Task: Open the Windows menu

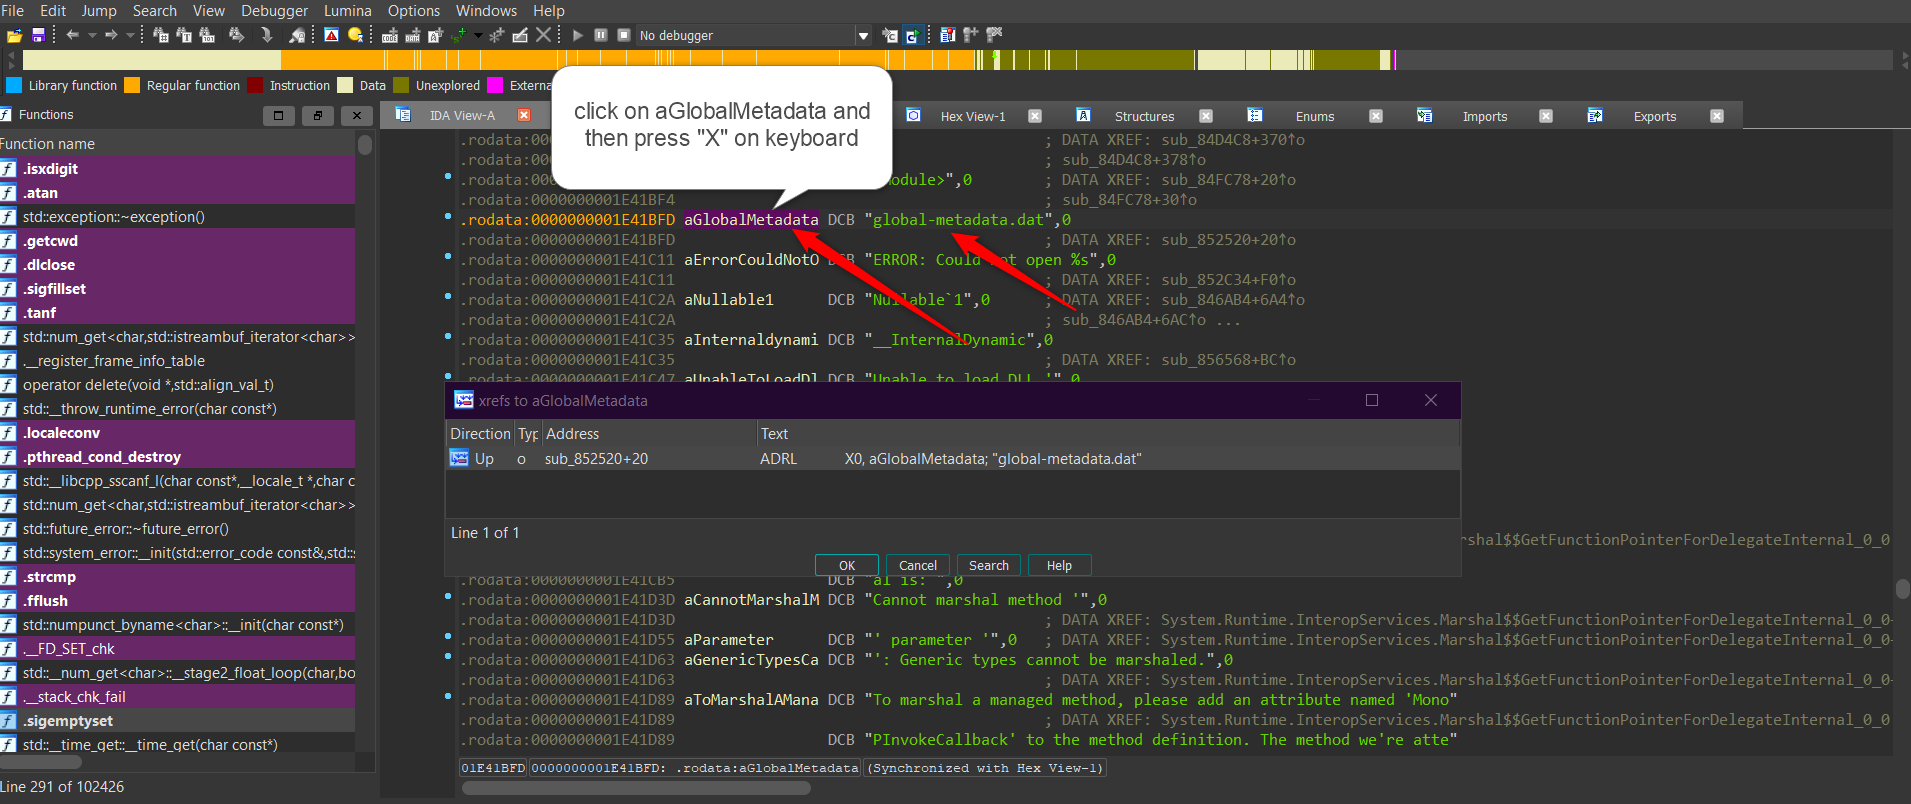Action: tap(486, 10)
